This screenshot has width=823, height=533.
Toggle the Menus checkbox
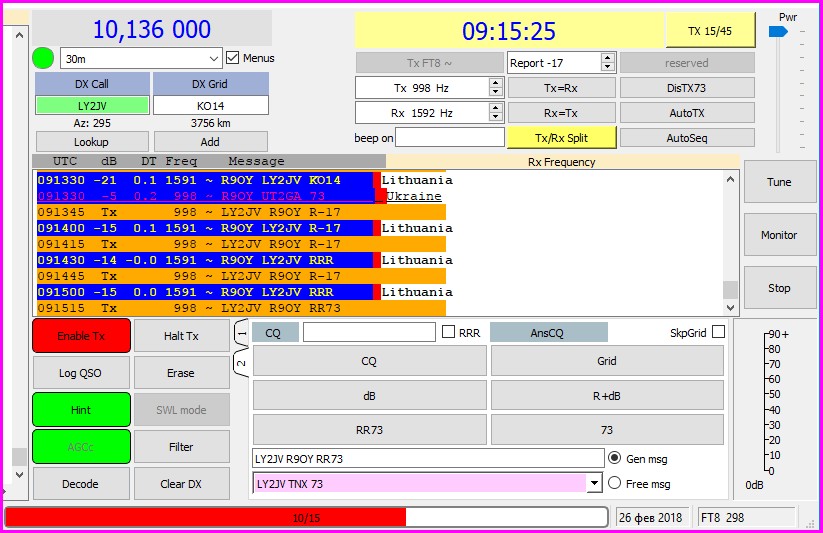coord(233,58)
